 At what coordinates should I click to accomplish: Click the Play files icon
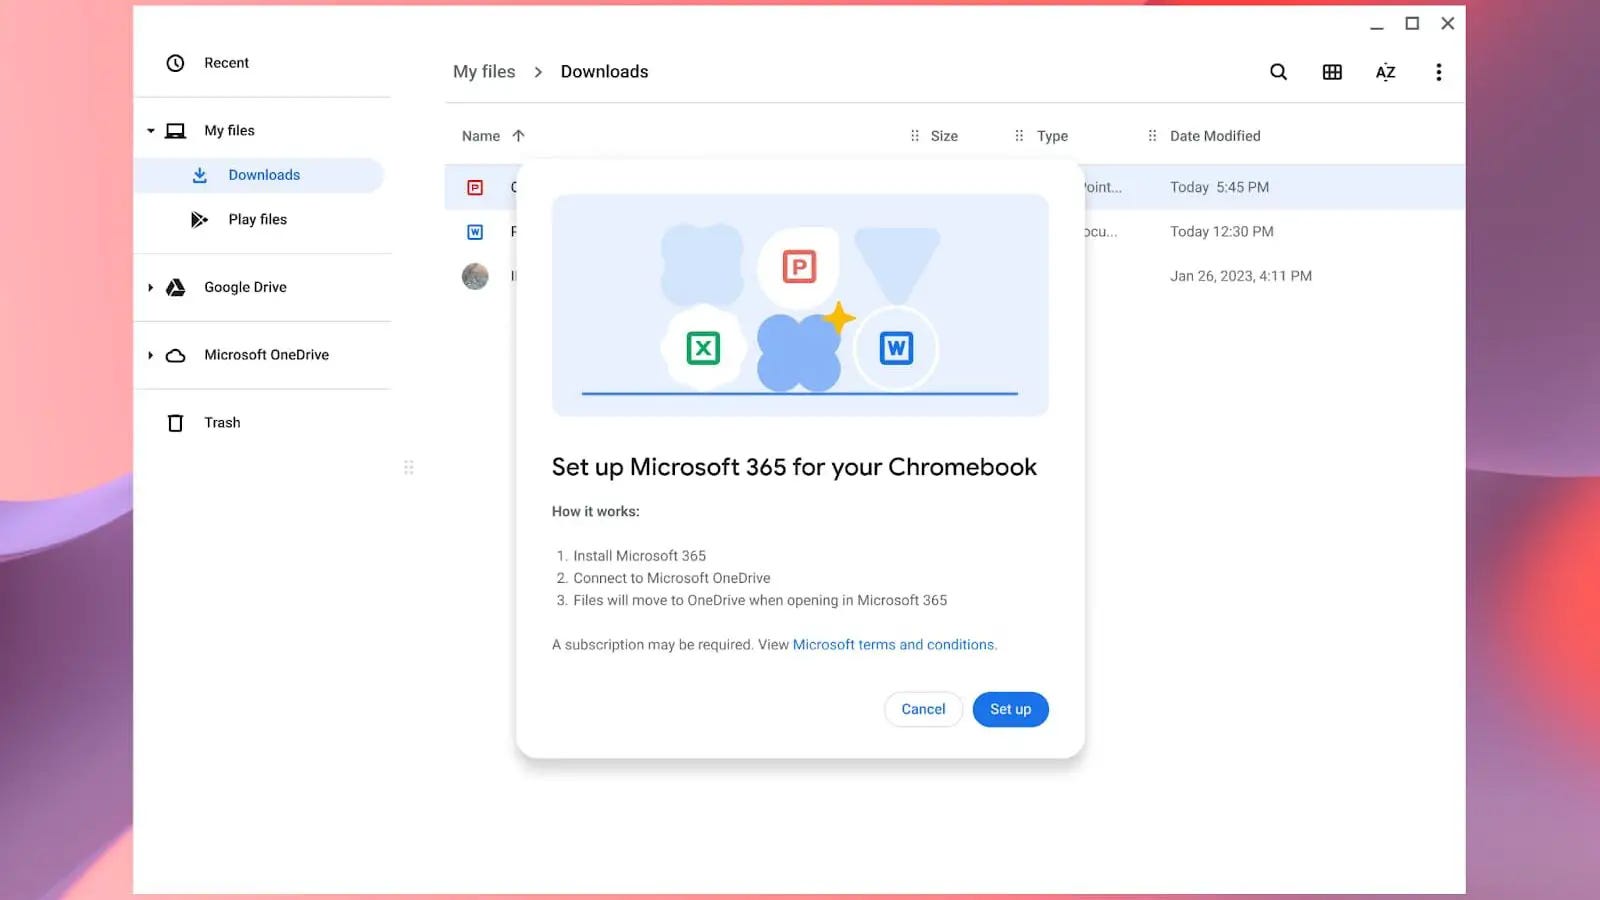click(x=200, y=220)
